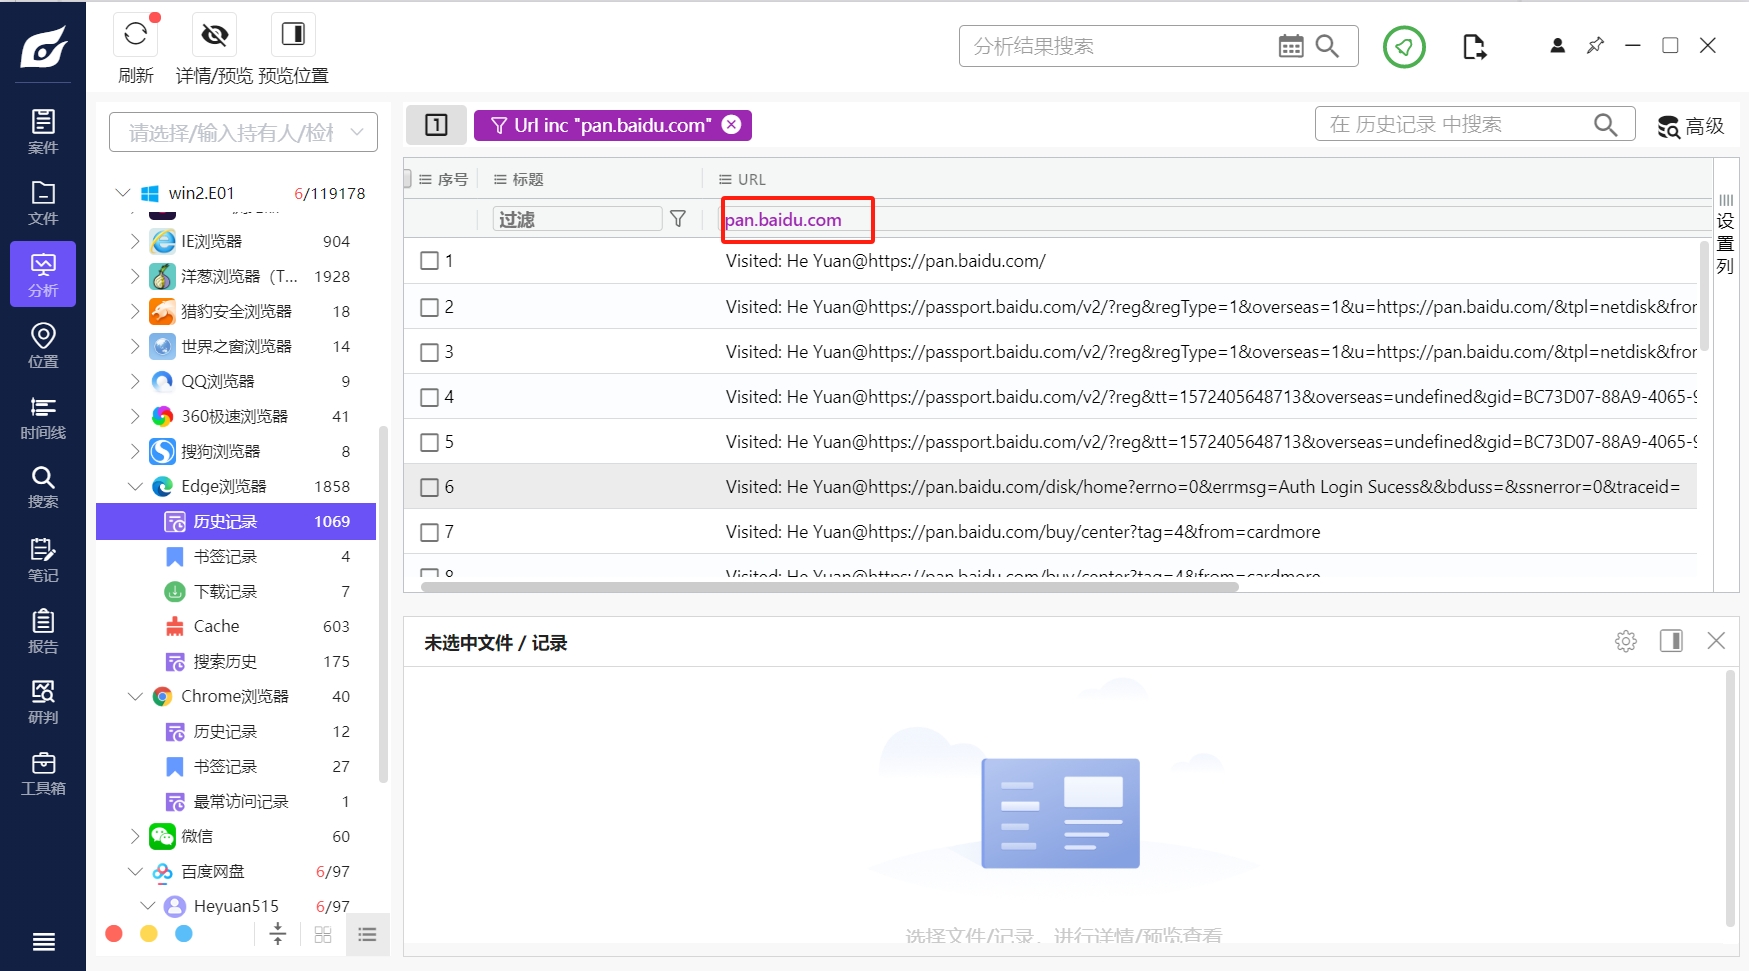Open 位置 in the sidebar

43,345
